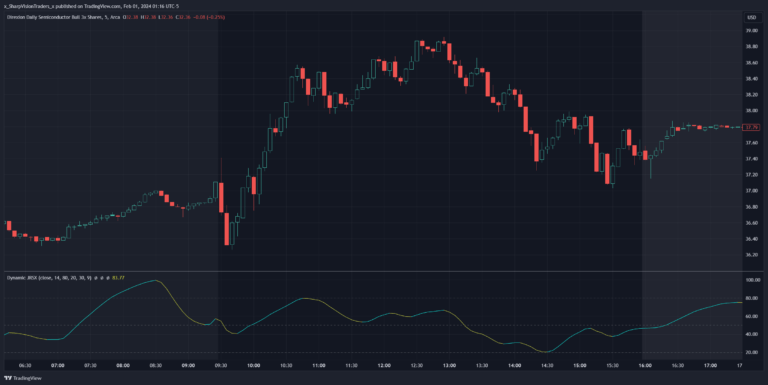Click the Dynamic JRSX indicator legend label
Screen dimensions: 768x385
pos(49,278)
